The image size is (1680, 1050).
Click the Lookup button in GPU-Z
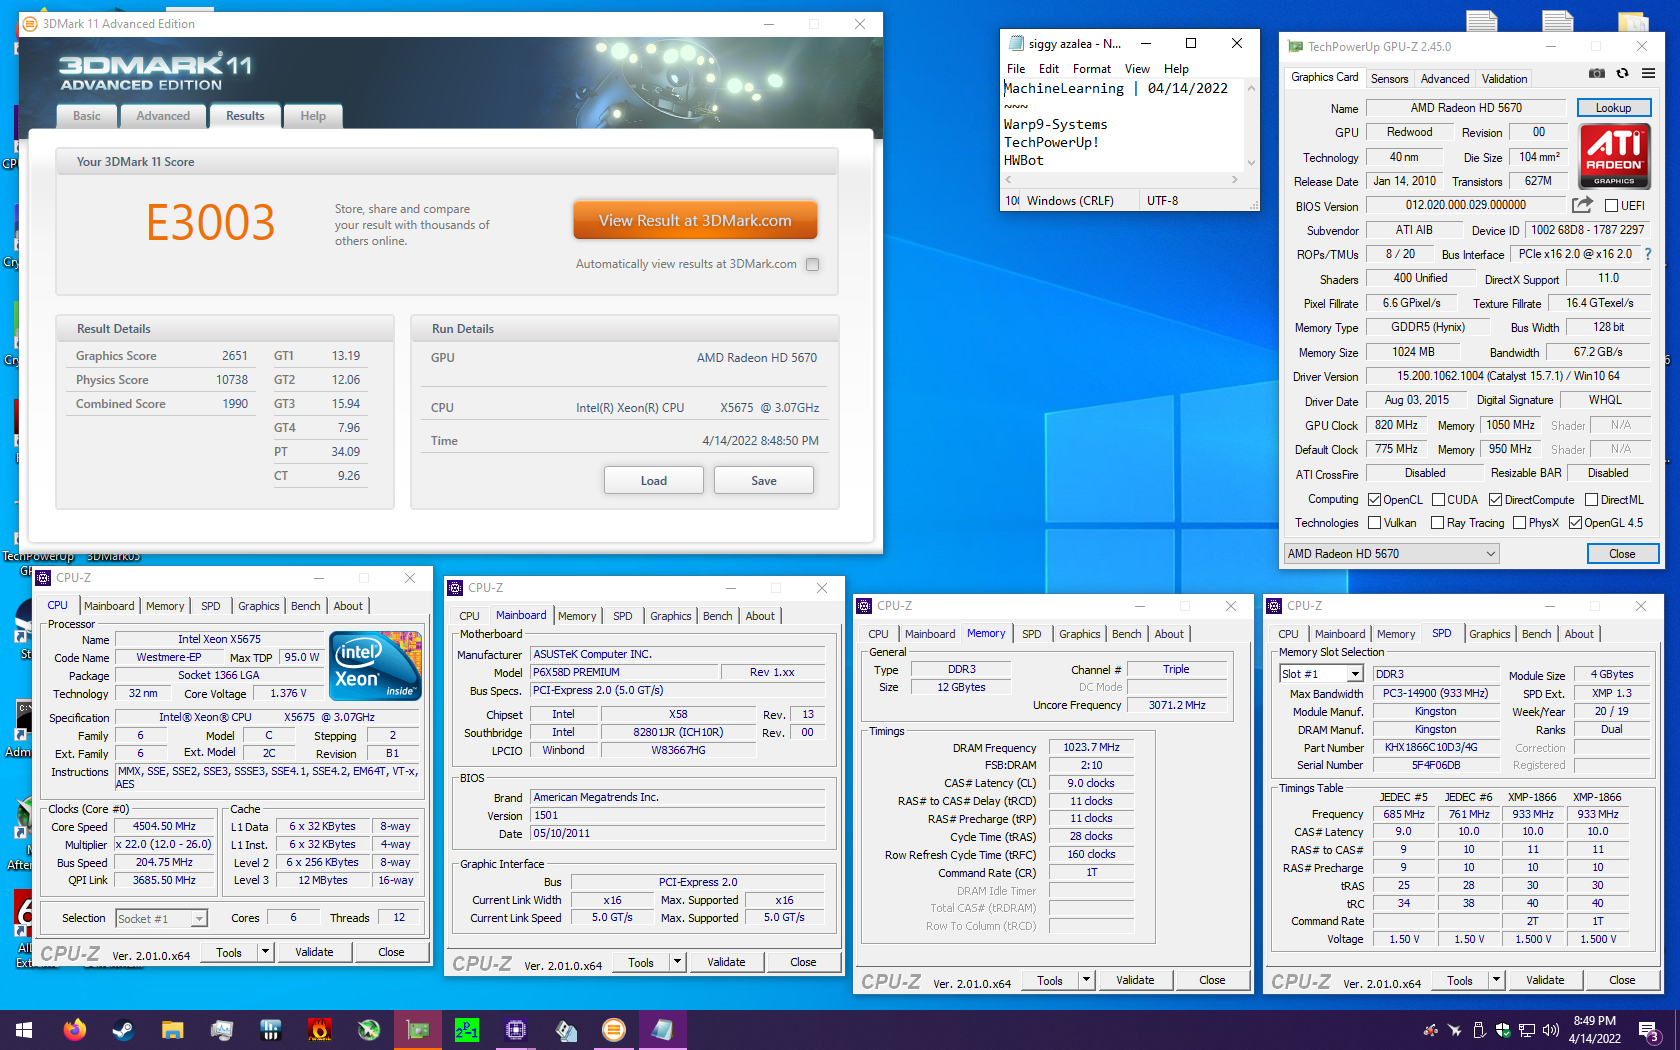point(1613,108)
